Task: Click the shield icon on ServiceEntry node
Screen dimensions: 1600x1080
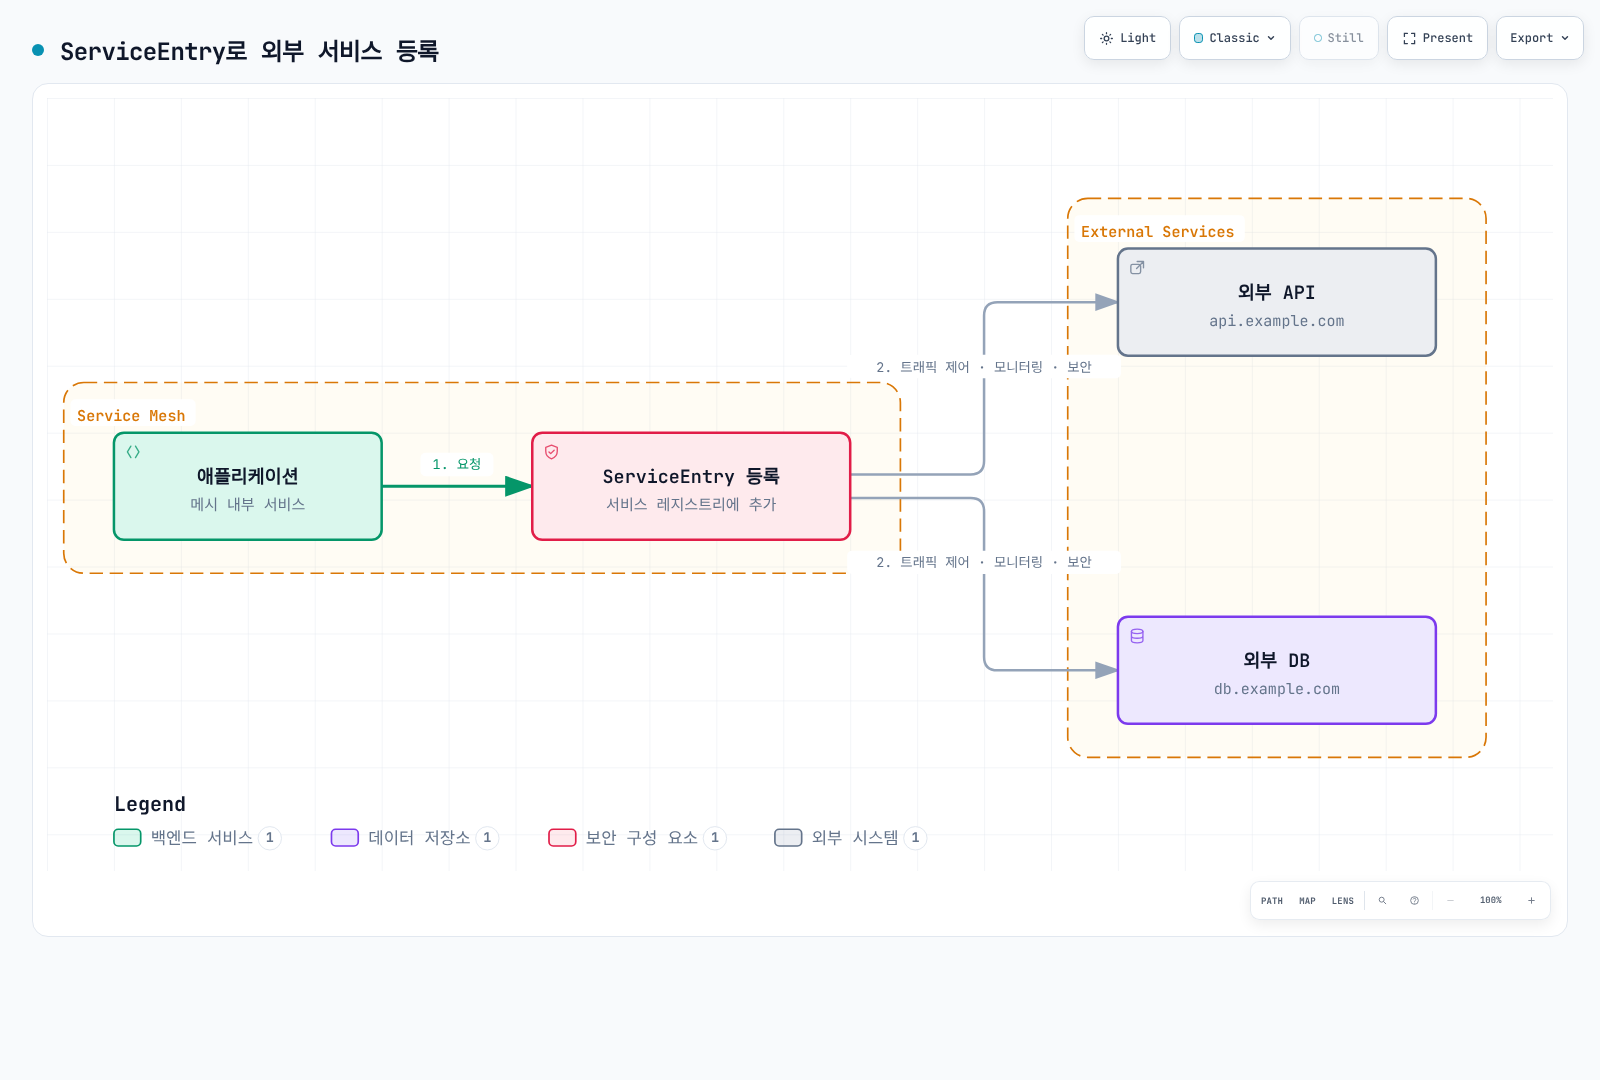Action: (551, 452)
